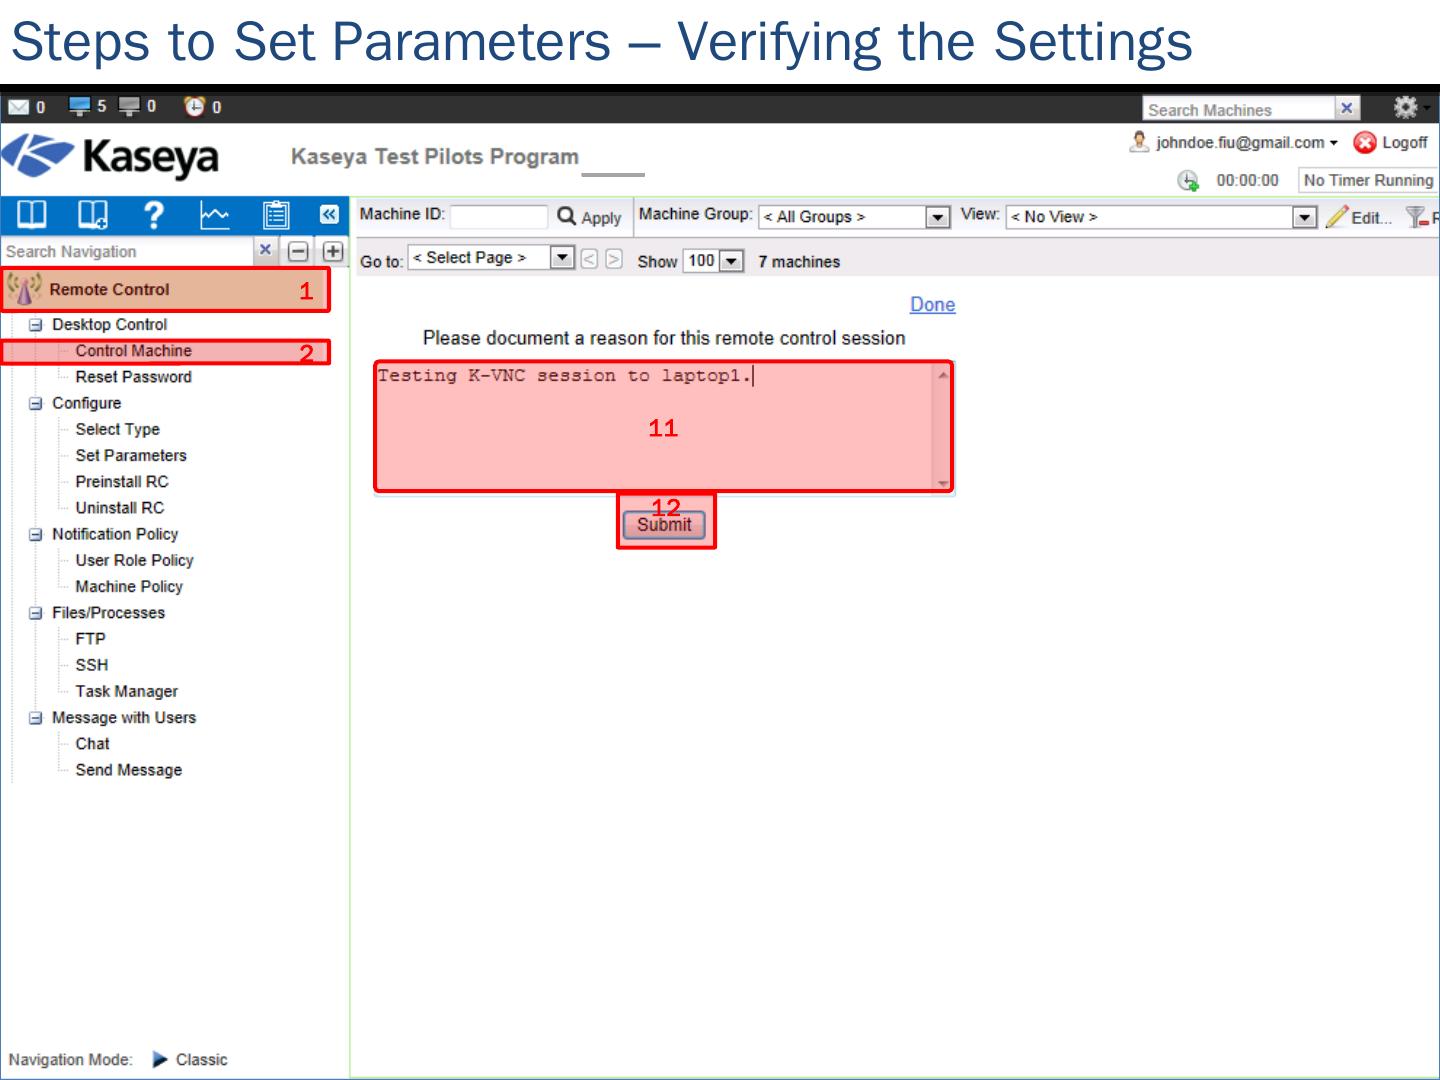
Task: Open Preinstall RC page
Action: (x=122, y=482)
